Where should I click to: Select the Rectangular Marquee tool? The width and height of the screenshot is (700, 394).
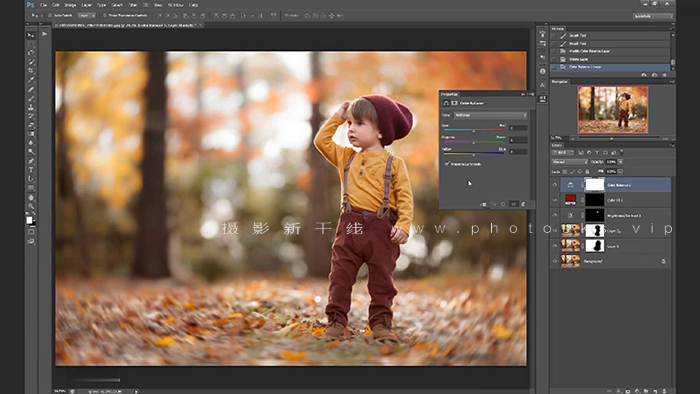coord(31,44)
